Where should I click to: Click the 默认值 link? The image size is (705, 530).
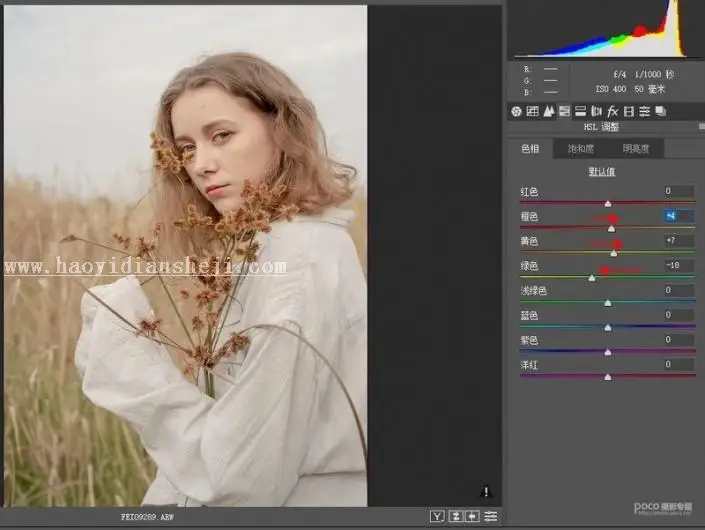tap(602, 172)
